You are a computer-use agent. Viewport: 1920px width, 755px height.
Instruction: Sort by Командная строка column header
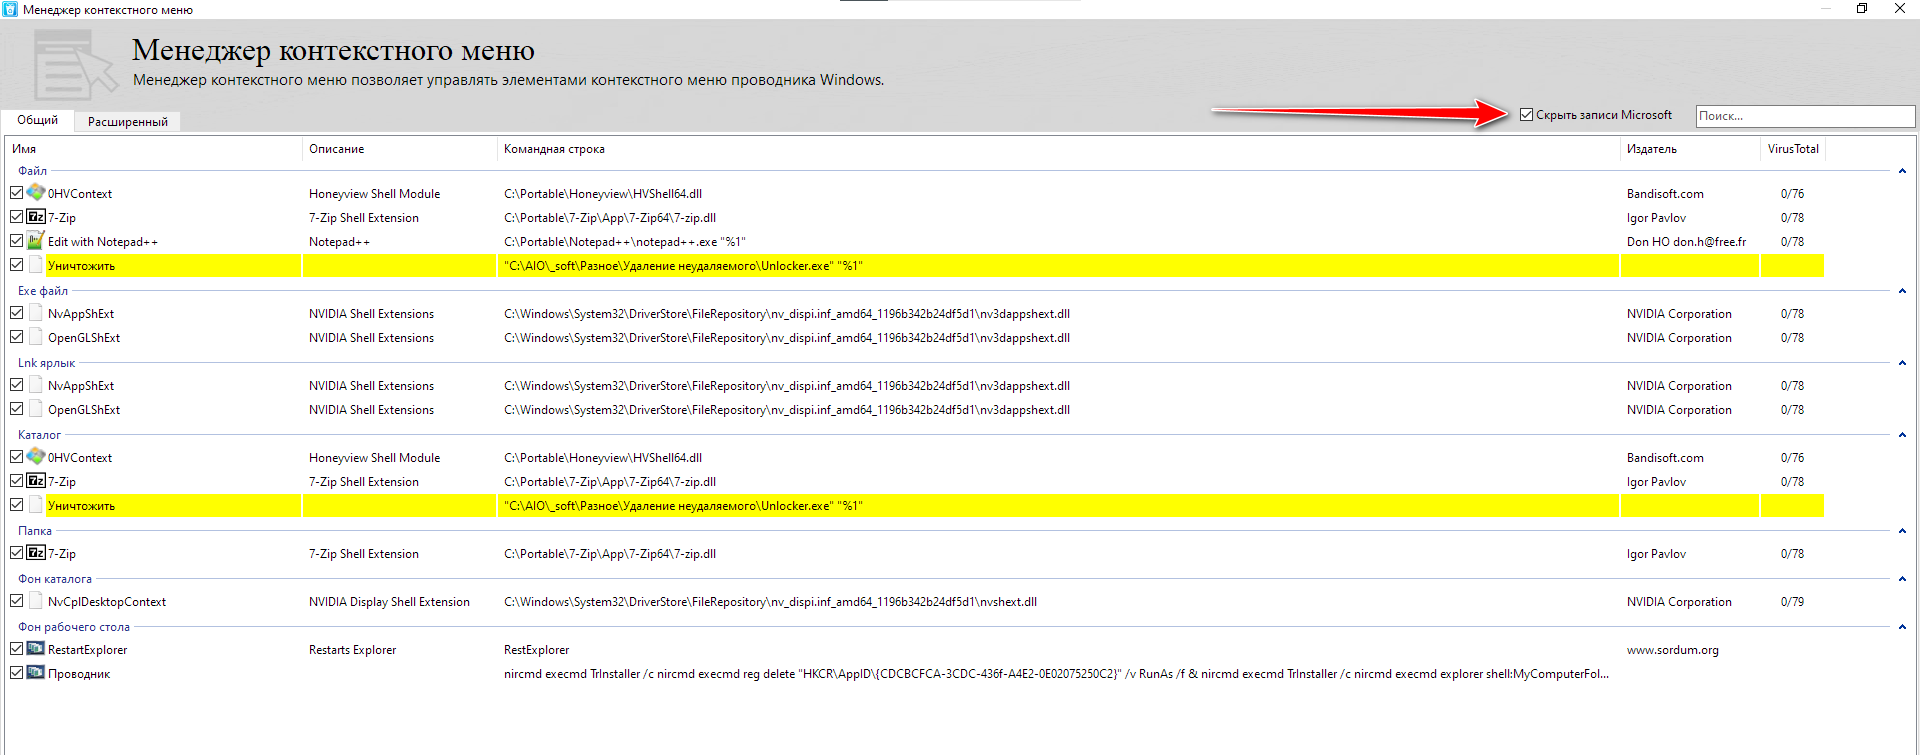click(1058, 149)
